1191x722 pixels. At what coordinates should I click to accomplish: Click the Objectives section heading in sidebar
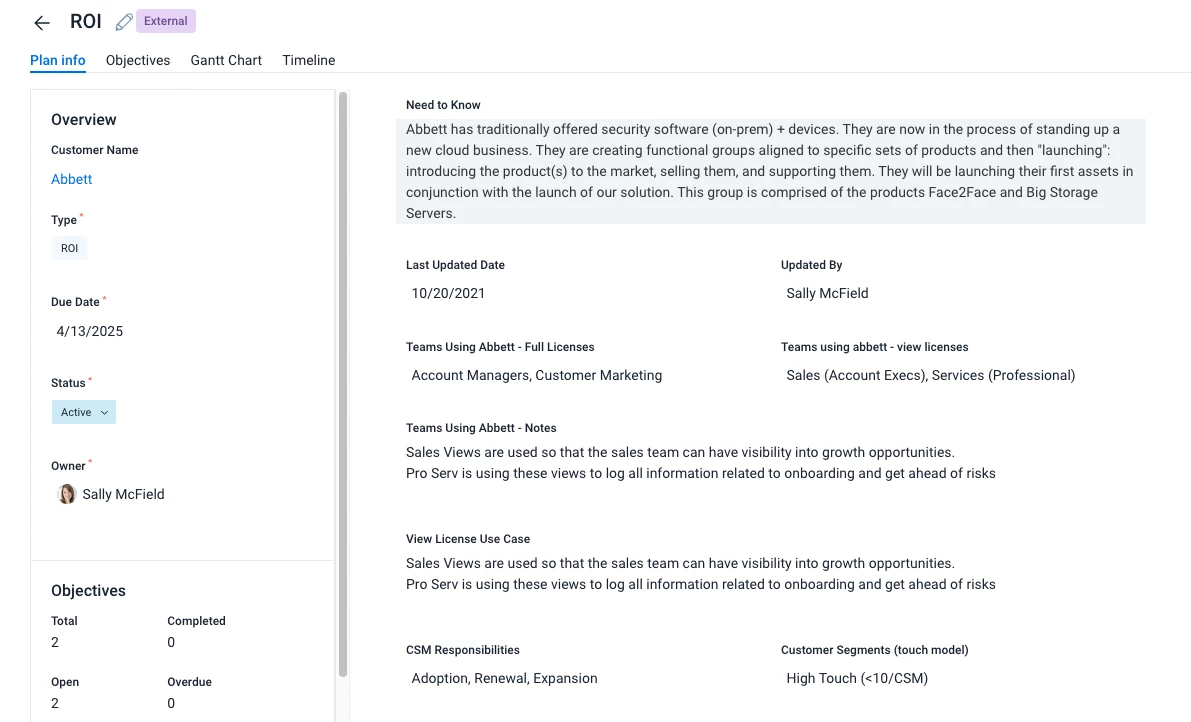coord(88,591)
